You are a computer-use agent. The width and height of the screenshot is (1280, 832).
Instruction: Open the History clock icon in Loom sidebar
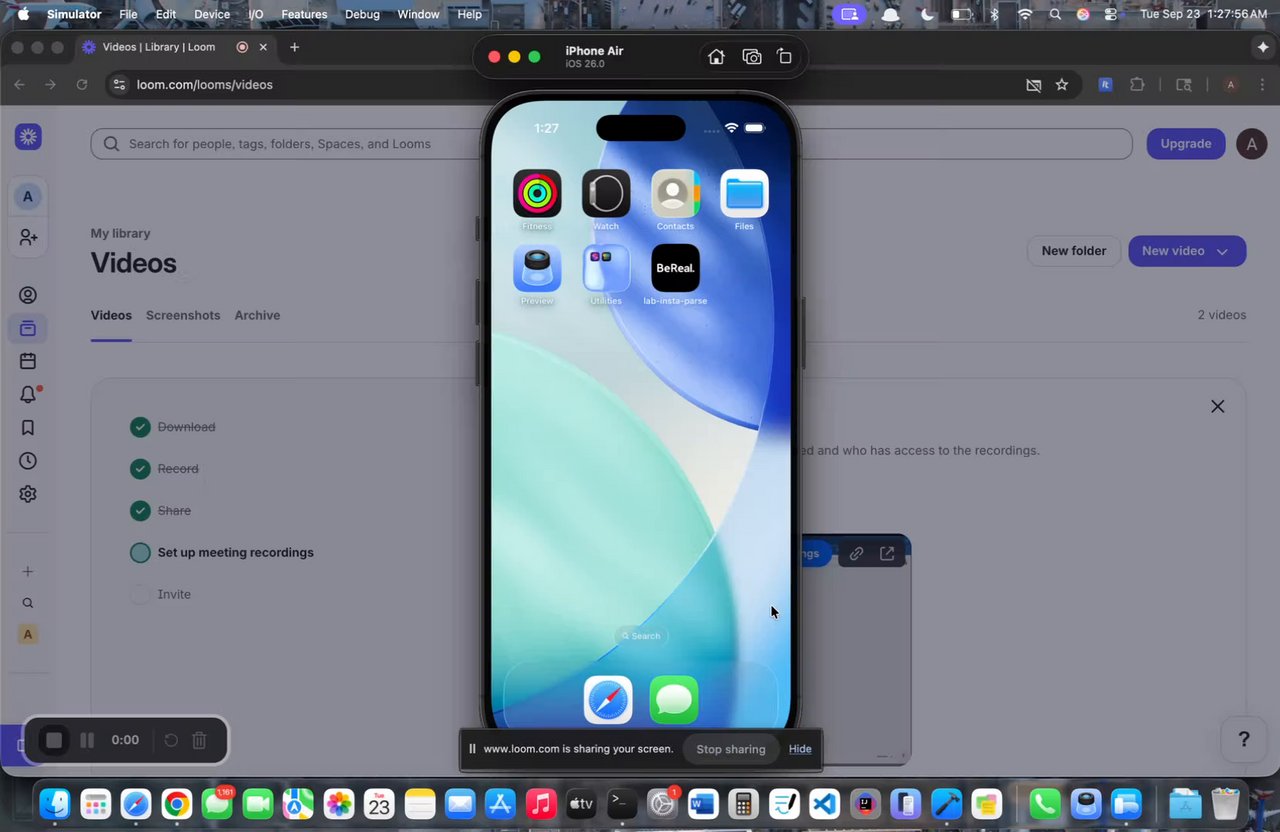28,461
